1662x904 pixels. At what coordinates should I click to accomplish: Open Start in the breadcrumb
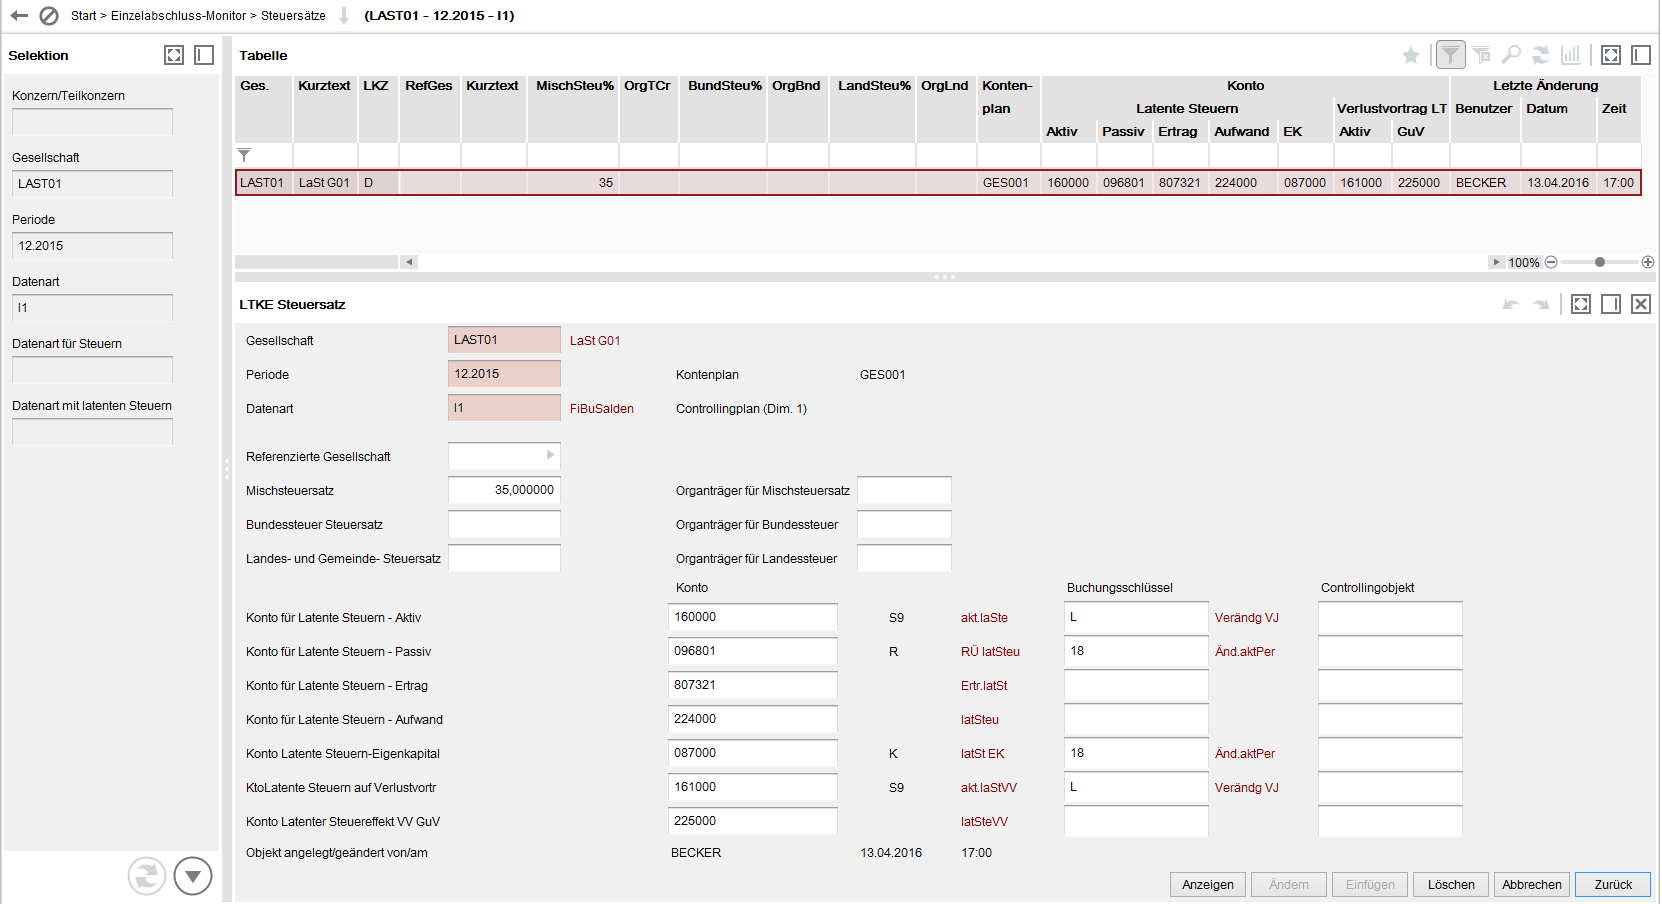click(84, 16)
